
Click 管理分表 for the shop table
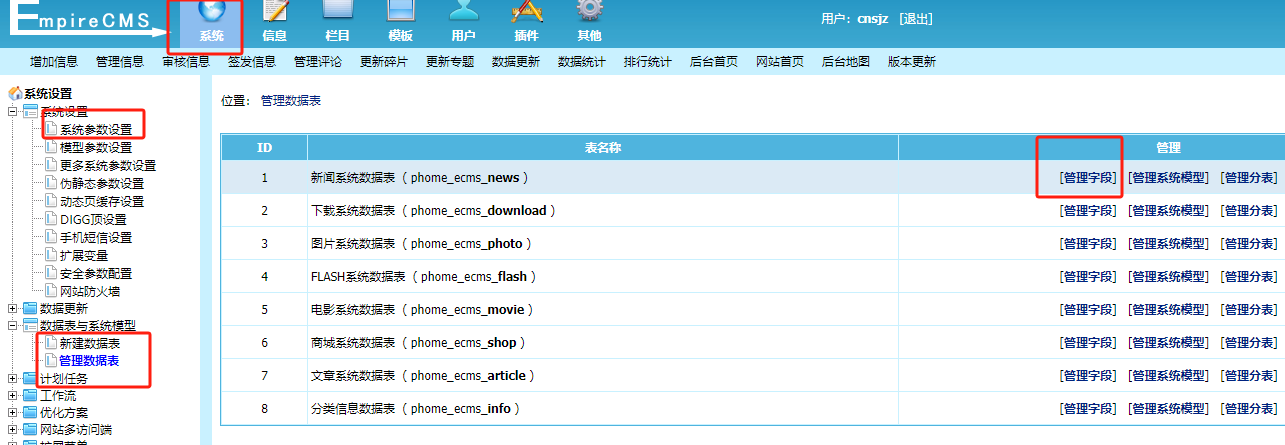[1250, 343]
